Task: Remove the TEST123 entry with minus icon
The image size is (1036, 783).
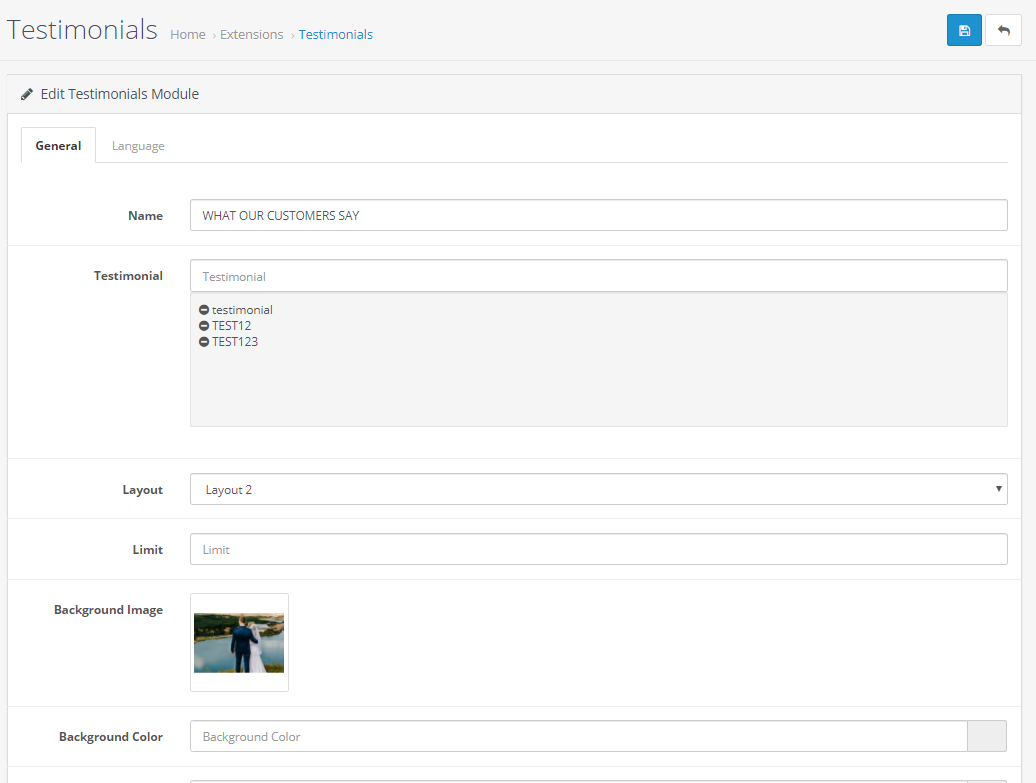Action: [204, 342]
